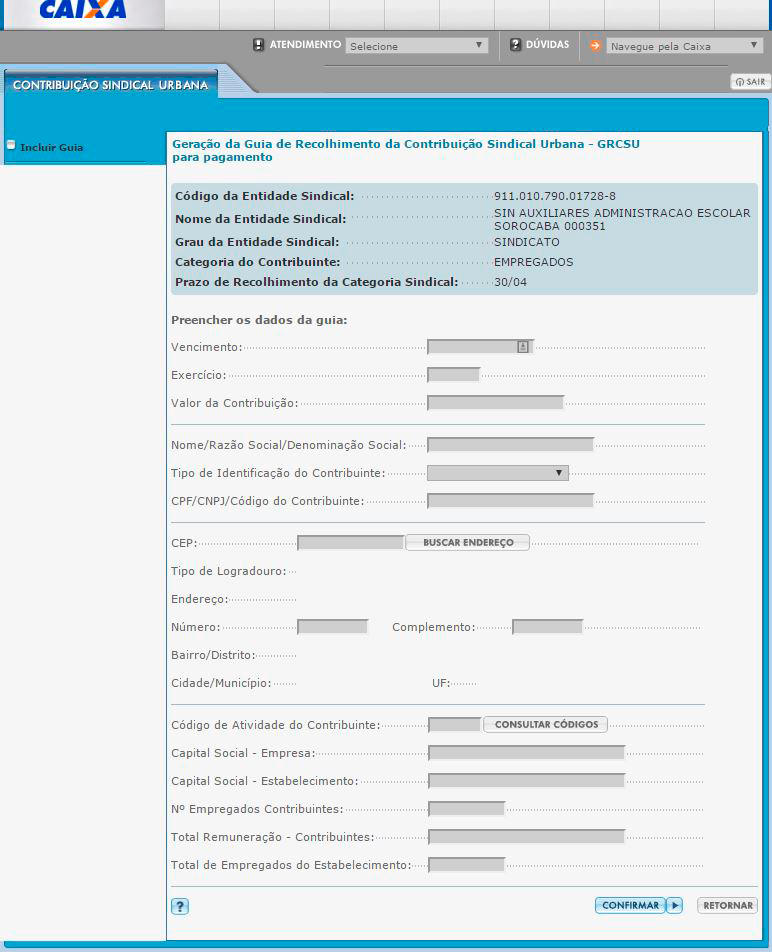Image resolution: width=772 pixels, height=952 pixels.
Task: Click the Dúvidas question mark icon
Action: click(x=515, y=45)
